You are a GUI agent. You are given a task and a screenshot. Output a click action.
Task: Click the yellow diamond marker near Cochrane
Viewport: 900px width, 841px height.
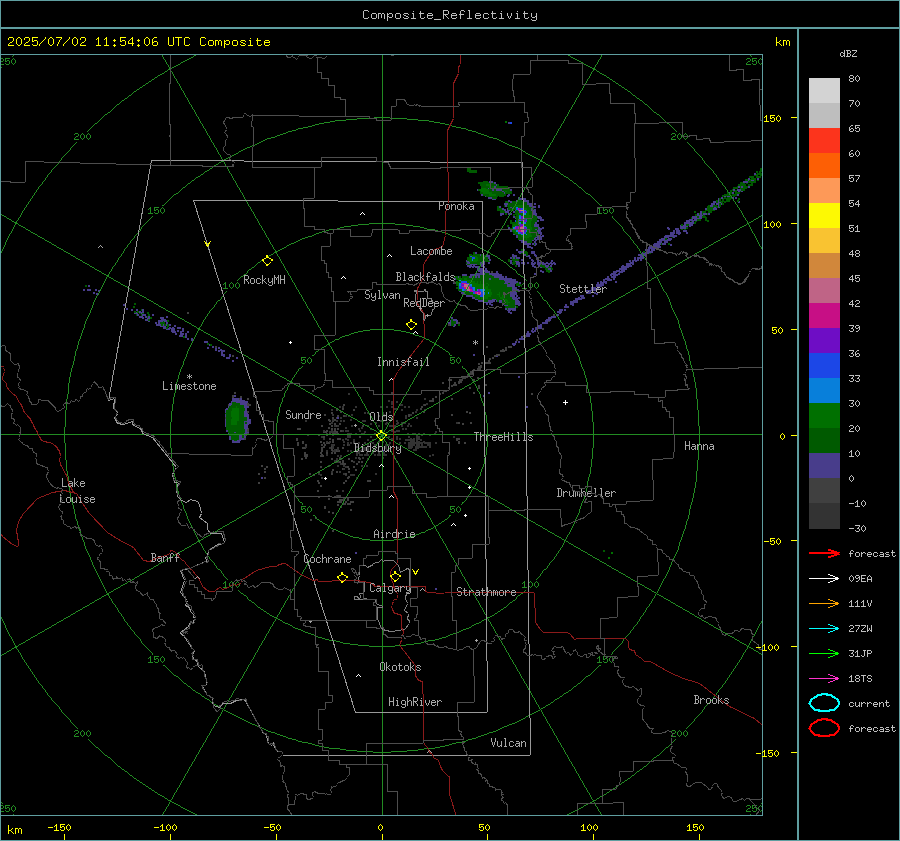pos(343,577)
